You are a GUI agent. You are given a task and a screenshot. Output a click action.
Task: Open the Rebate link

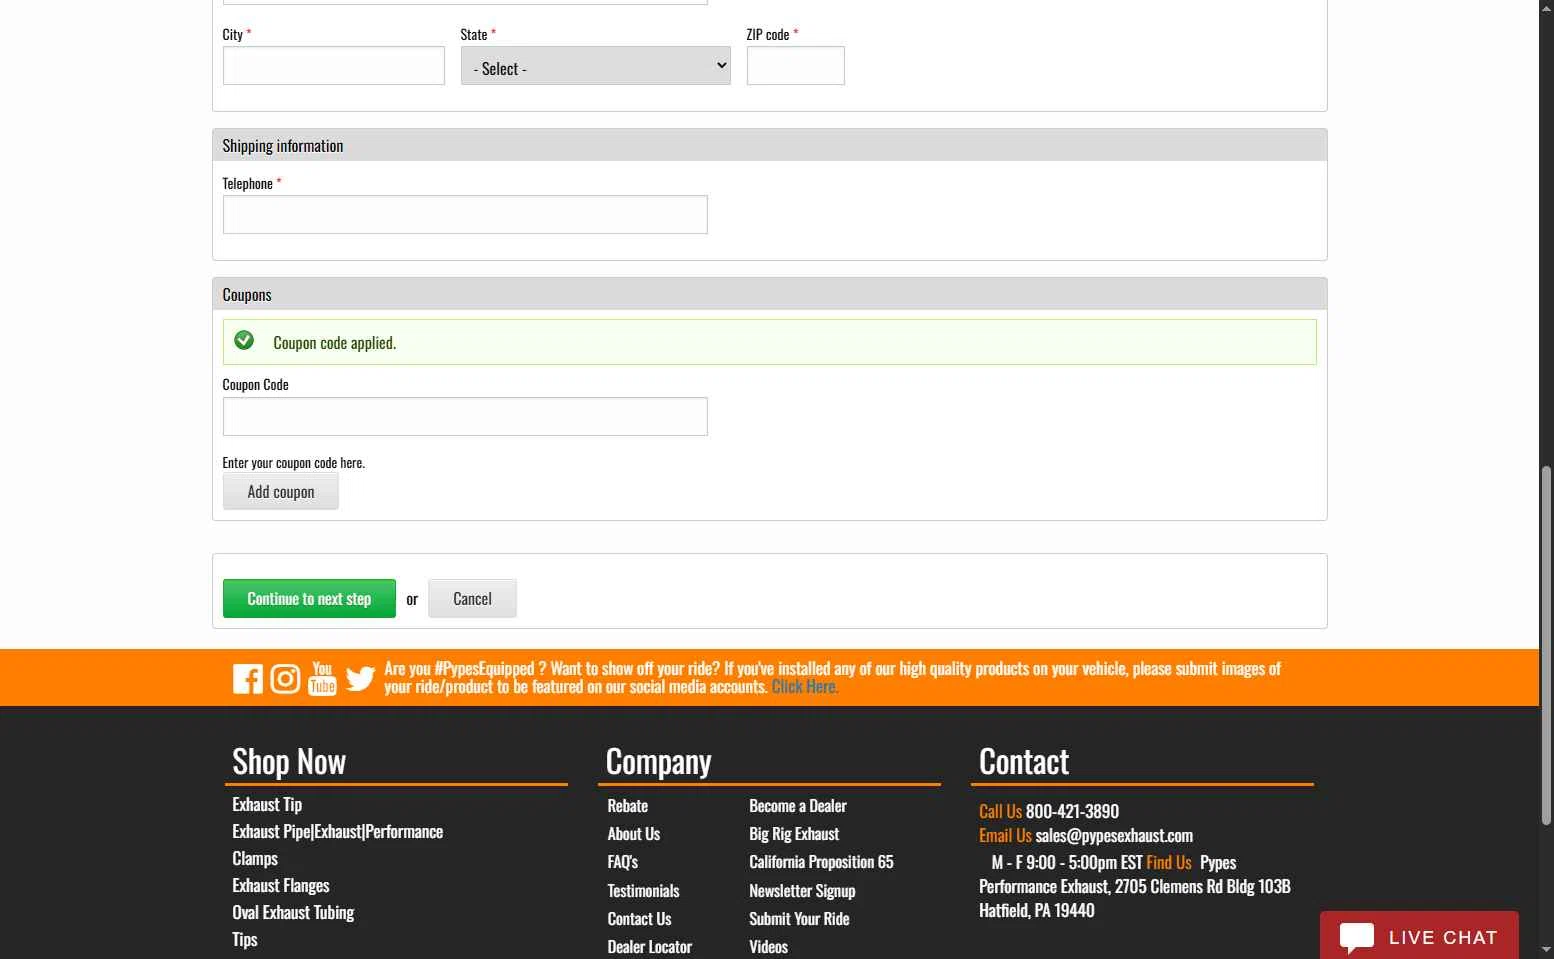coord(628,806)
